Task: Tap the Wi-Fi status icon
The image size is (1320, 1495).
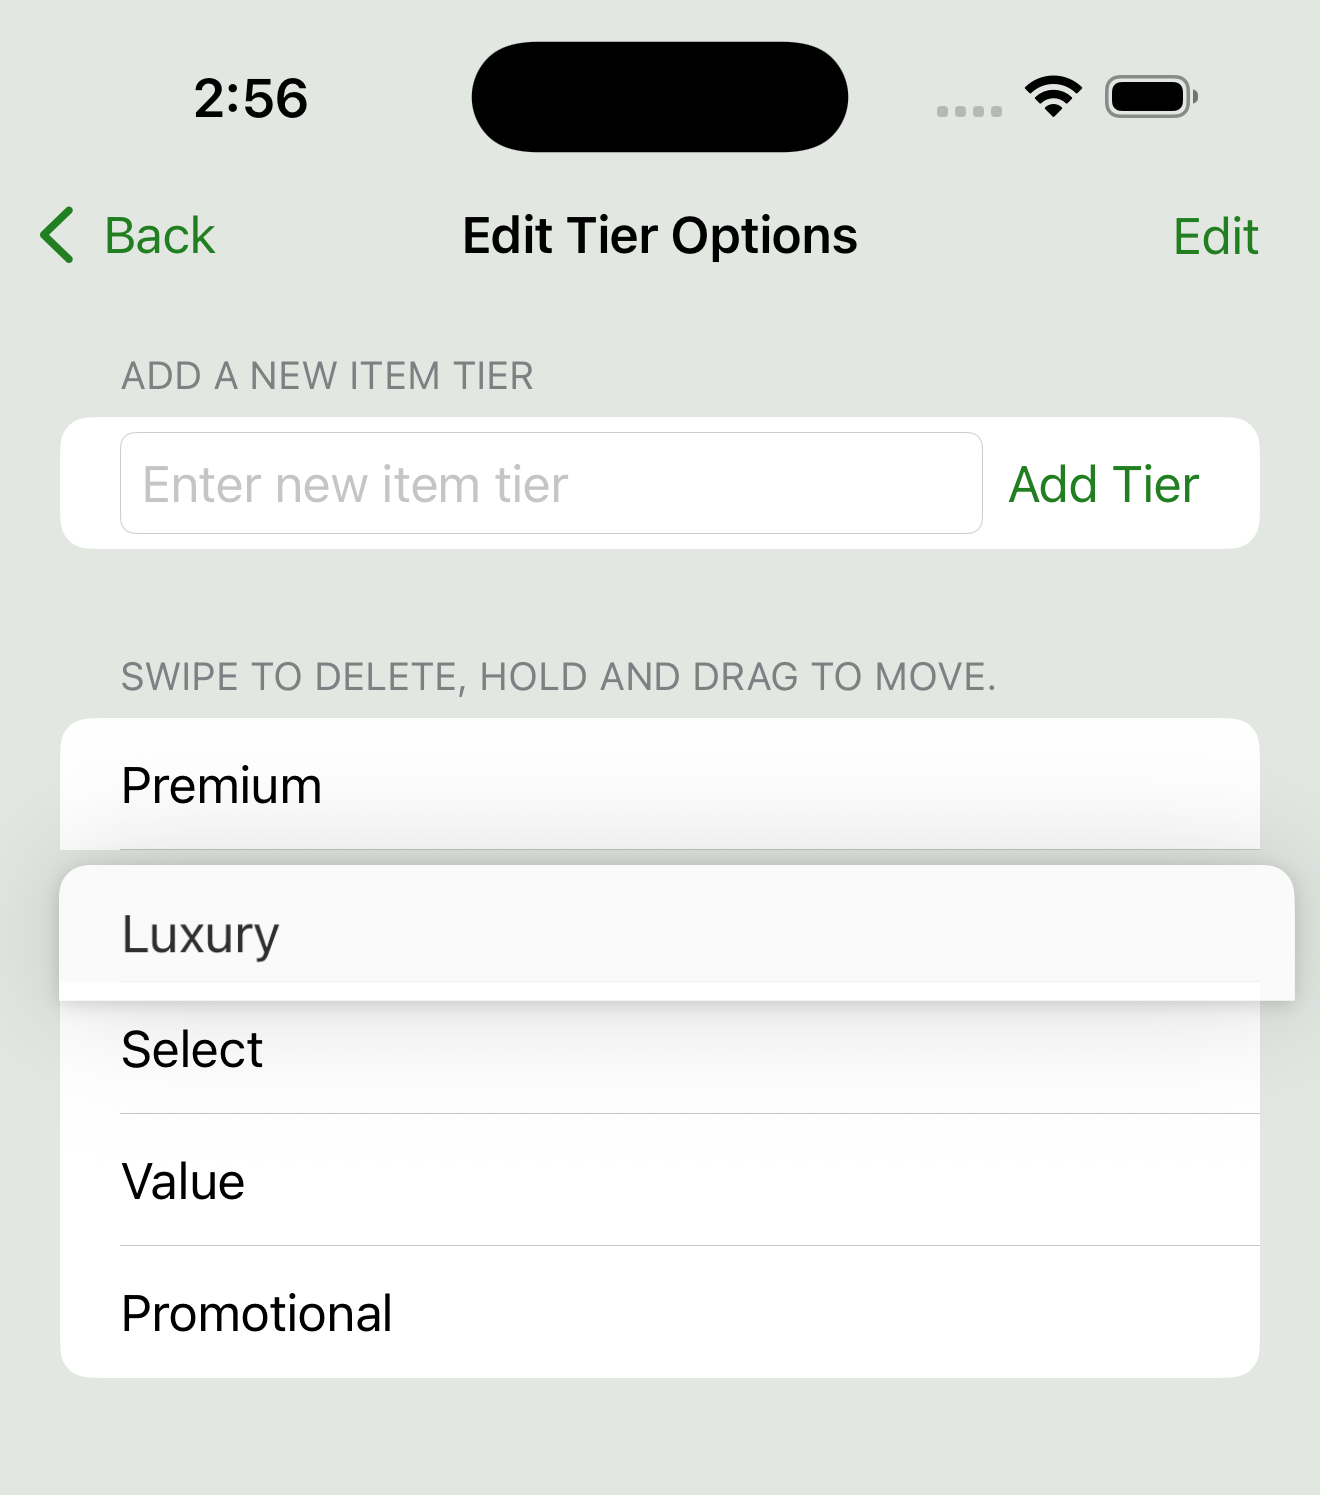Action: (1053, 97)
